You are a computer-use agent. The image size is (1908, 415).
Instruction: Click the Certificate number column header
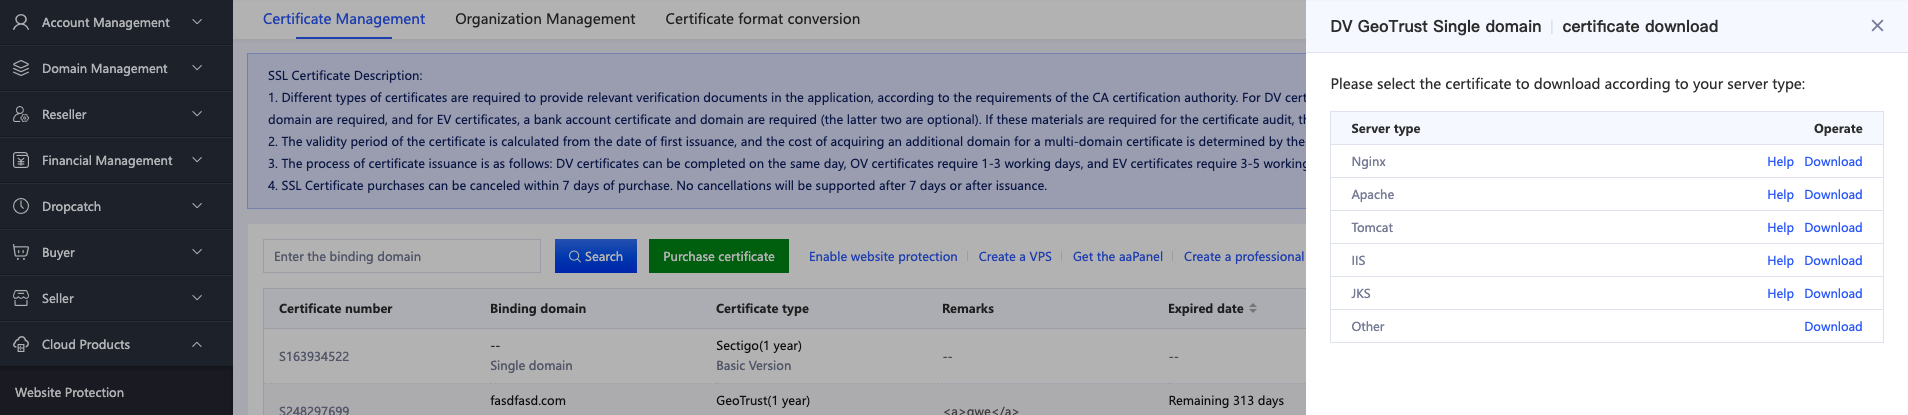tap(335, 308)
